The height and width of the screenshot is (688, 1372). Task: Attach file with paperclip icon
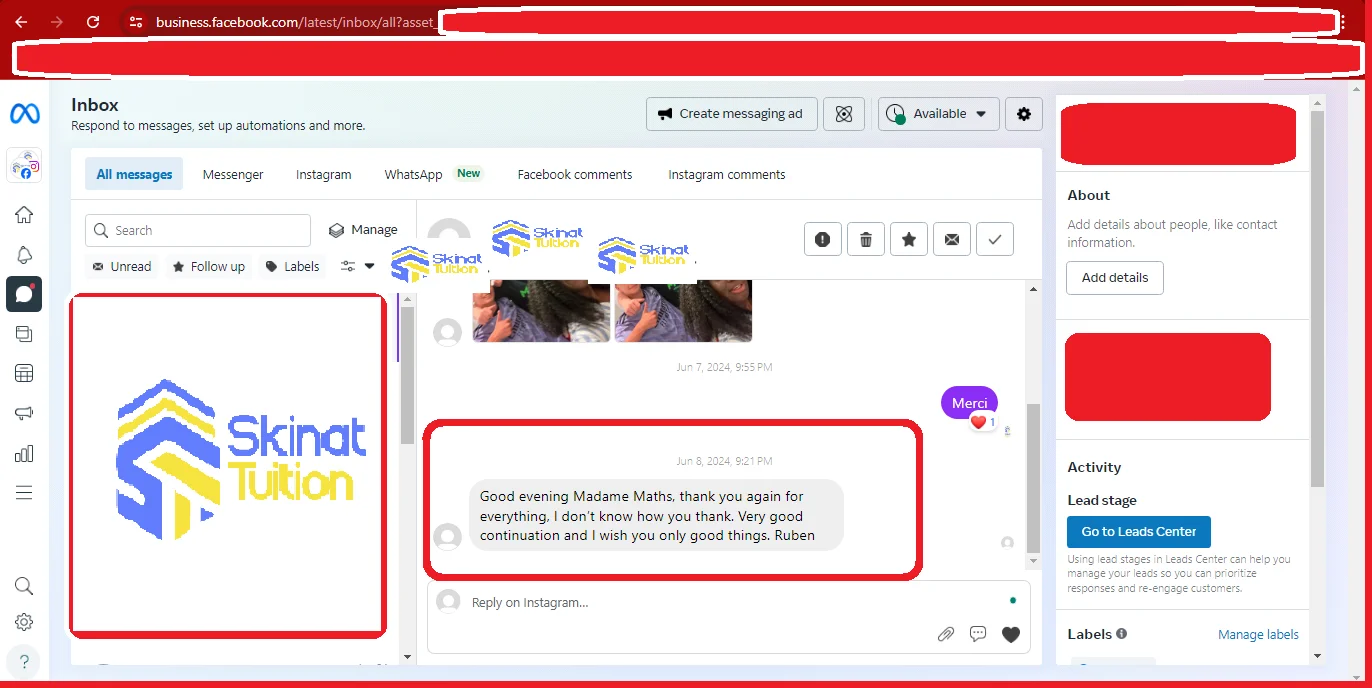click(945, 634)
